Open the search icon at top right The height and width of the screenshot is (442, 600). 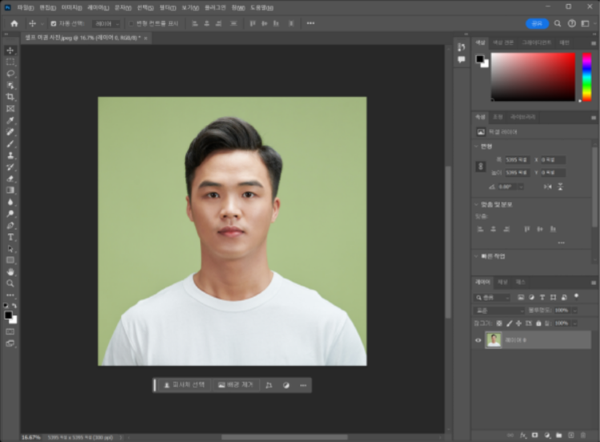pos(555,22)
